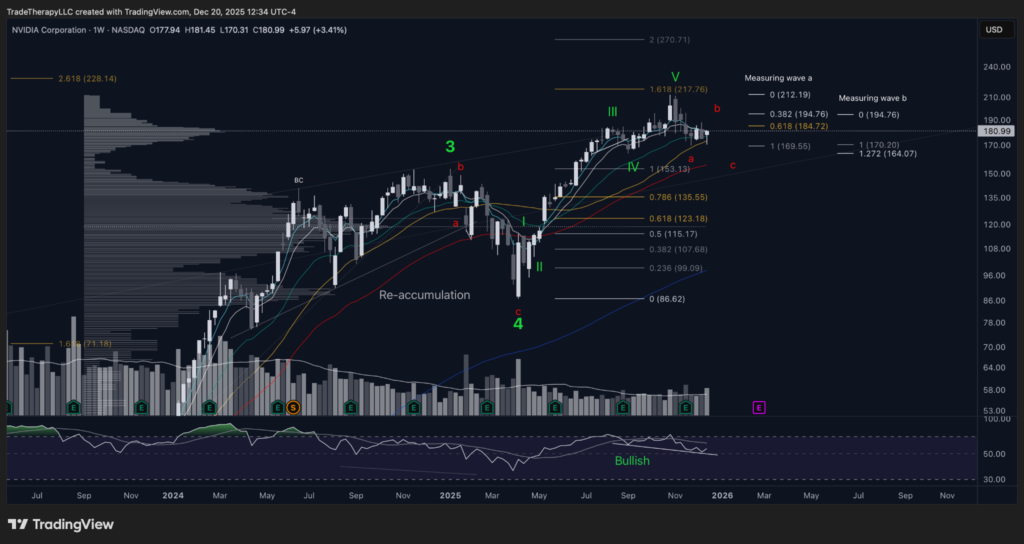Click the green E marker left of orange S

point(277,407)
